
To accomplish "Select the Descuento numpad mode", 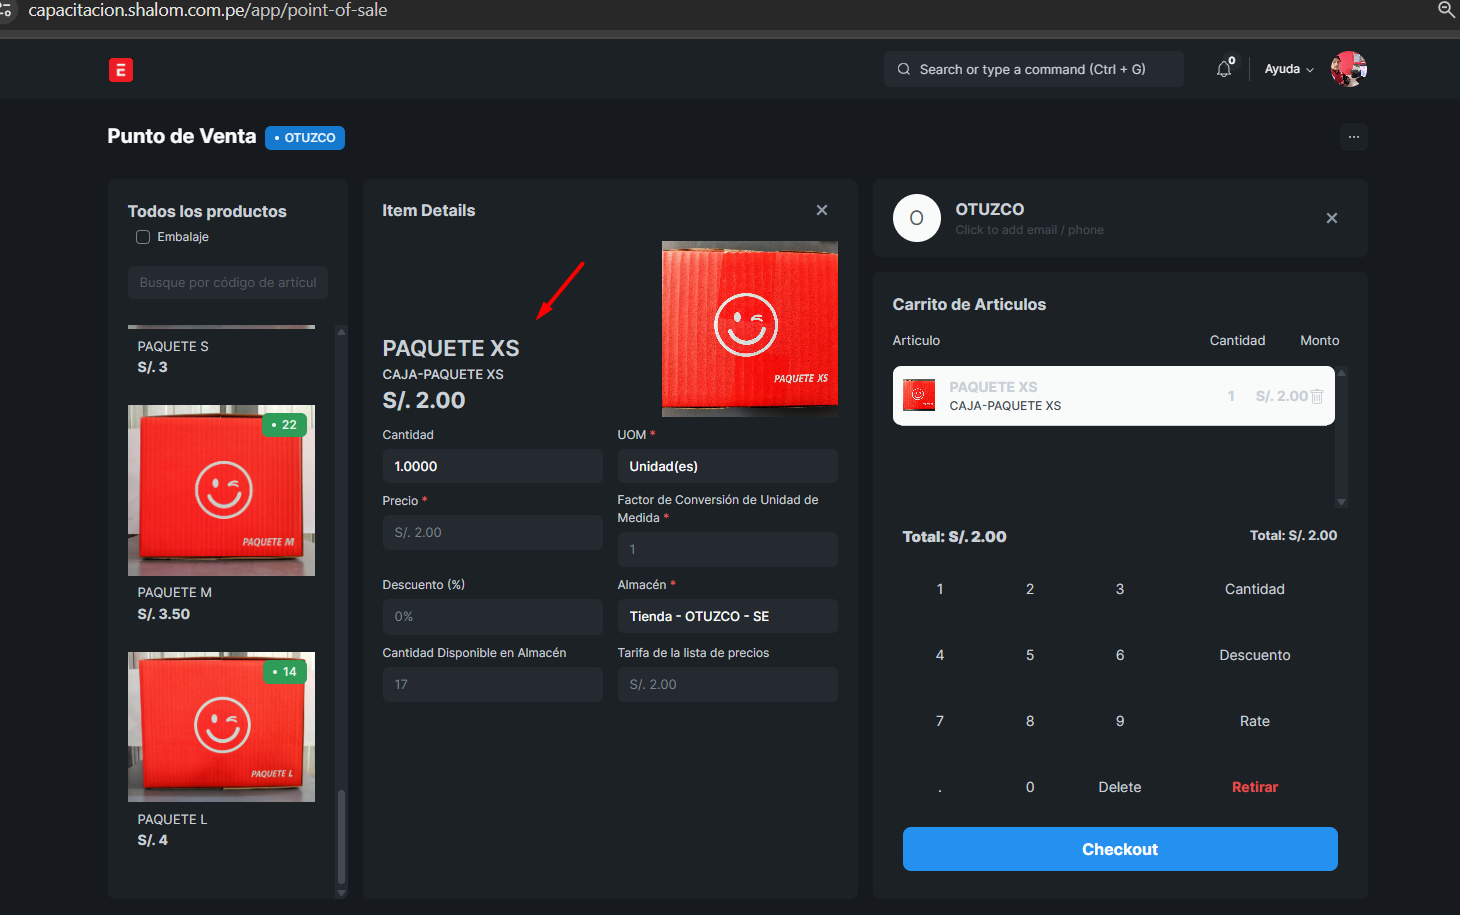I will tap(1254, 655).
